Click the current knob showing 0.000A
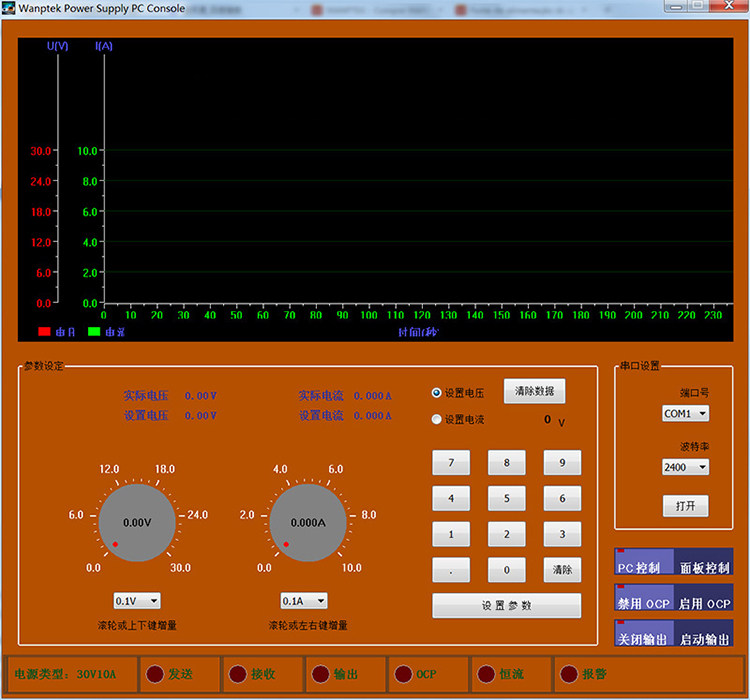Screen dimensions: 750x700 (x=308, y=522)
